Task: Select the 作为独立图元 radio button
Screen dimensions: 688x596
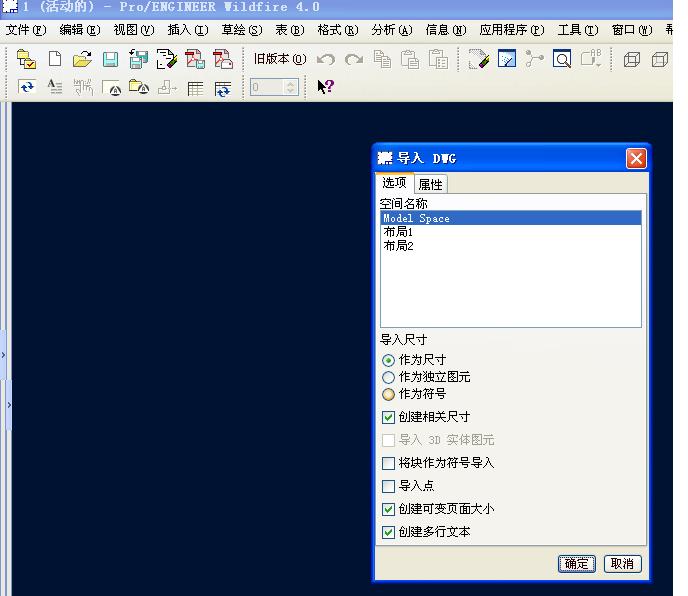Action: (x=388, y=377)
